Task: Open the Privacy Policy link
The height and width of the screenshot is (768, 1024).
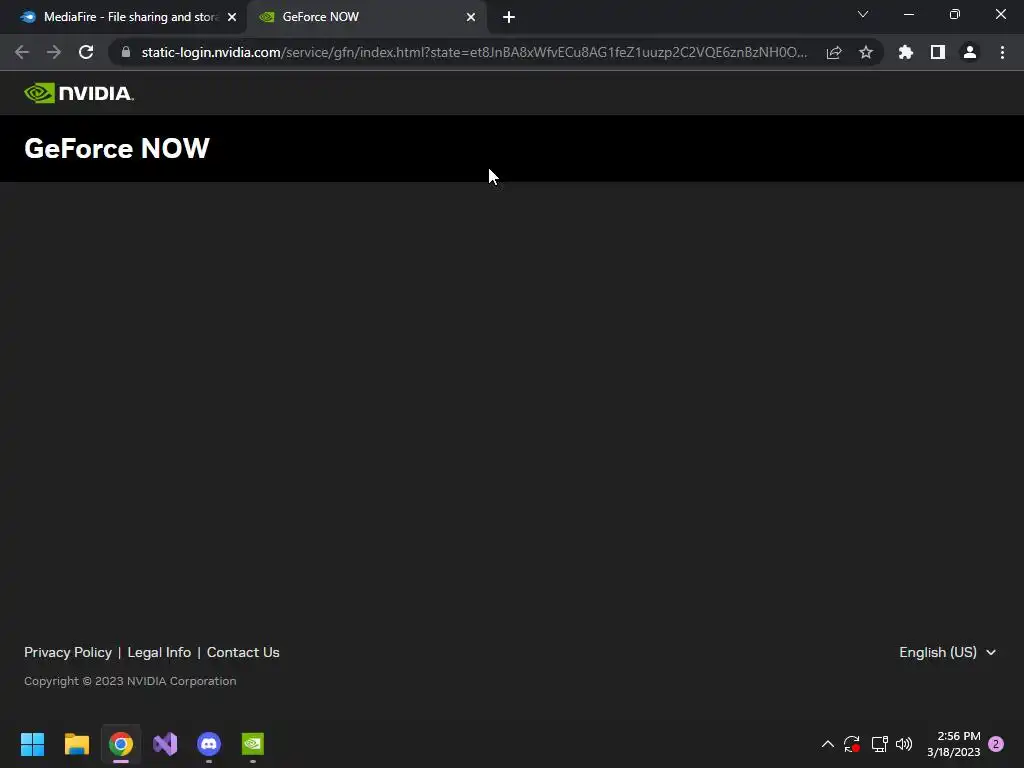Action: (x=68, y=652)
